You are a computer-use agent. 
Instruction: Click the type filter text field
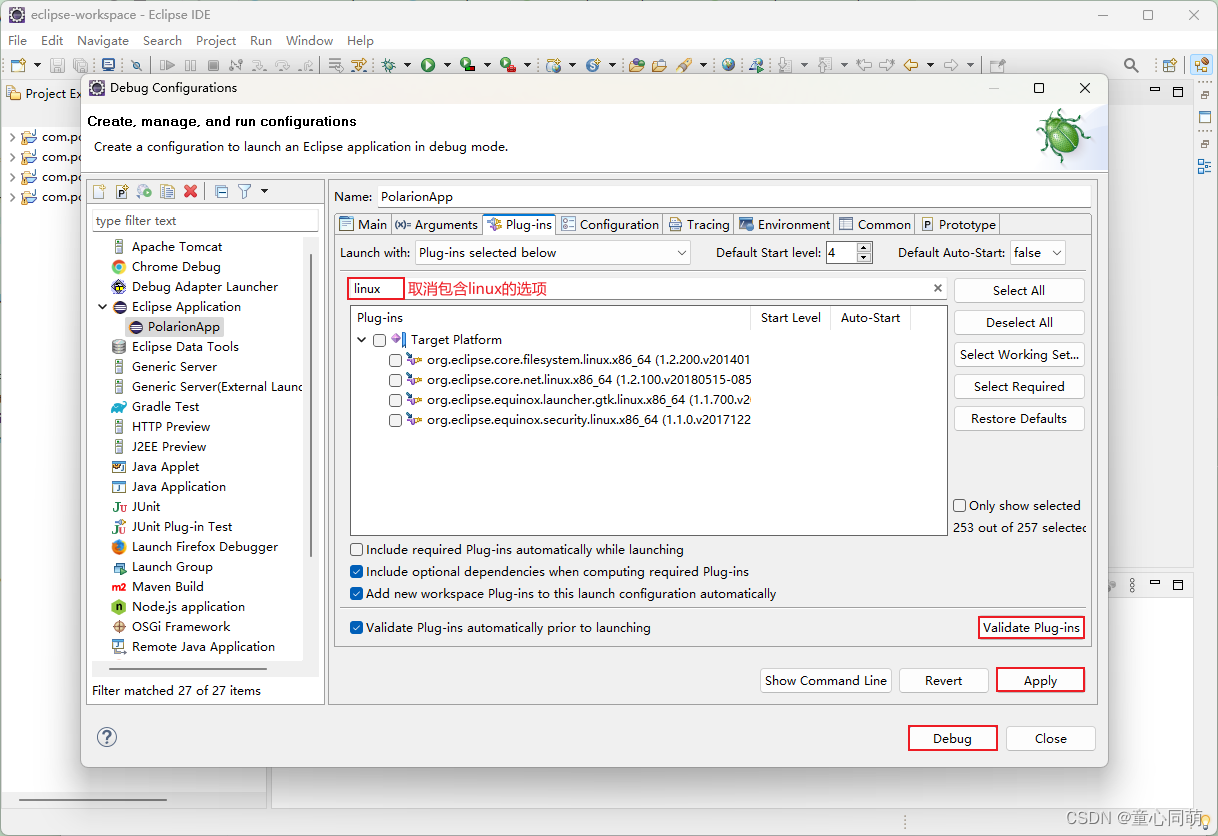(205, 220)
